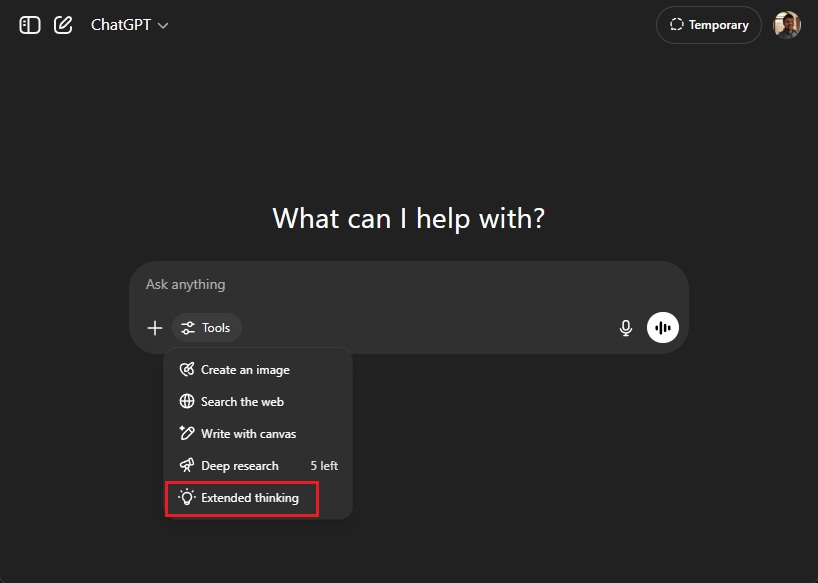Toggle web search on
Viewport: 818px width, 583px height.
click(242, 401)
